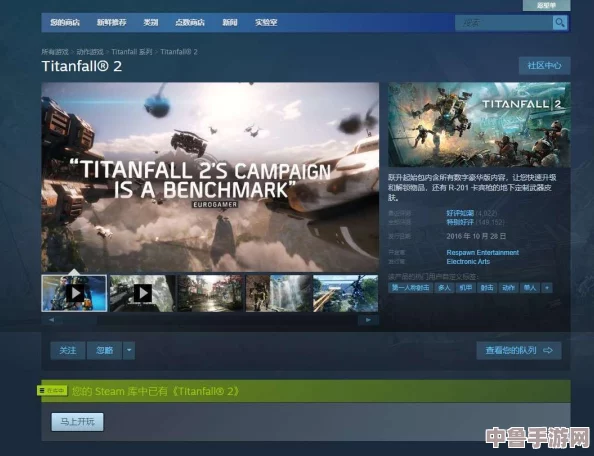Select 多人 tag

click(x=444, y=288)
